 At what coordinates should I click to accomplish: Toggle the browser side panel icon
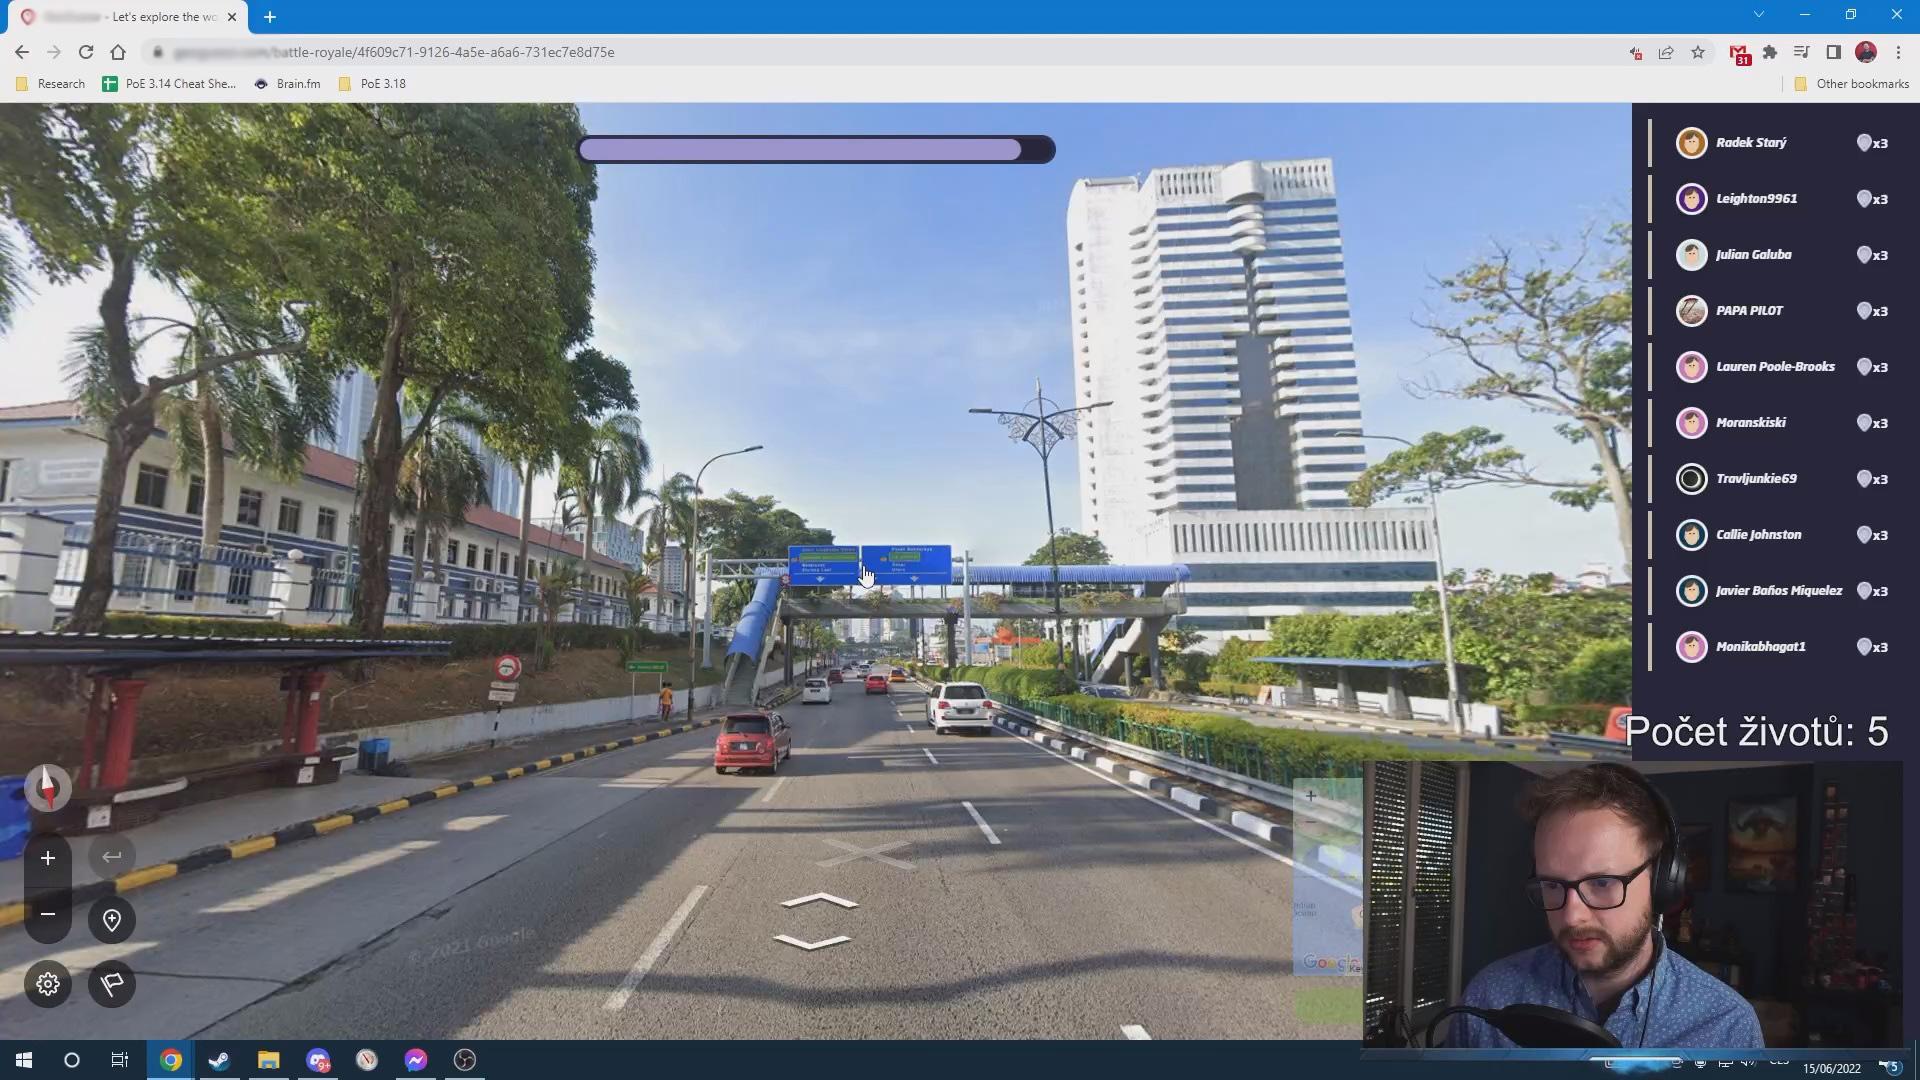point(1833,52)
